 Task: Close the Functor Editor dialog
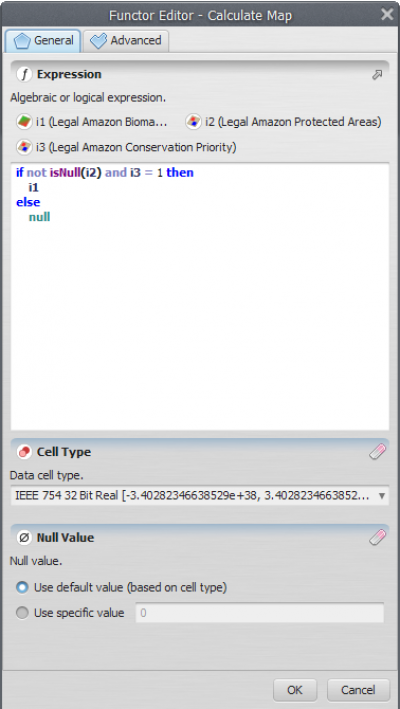point(387,14)
